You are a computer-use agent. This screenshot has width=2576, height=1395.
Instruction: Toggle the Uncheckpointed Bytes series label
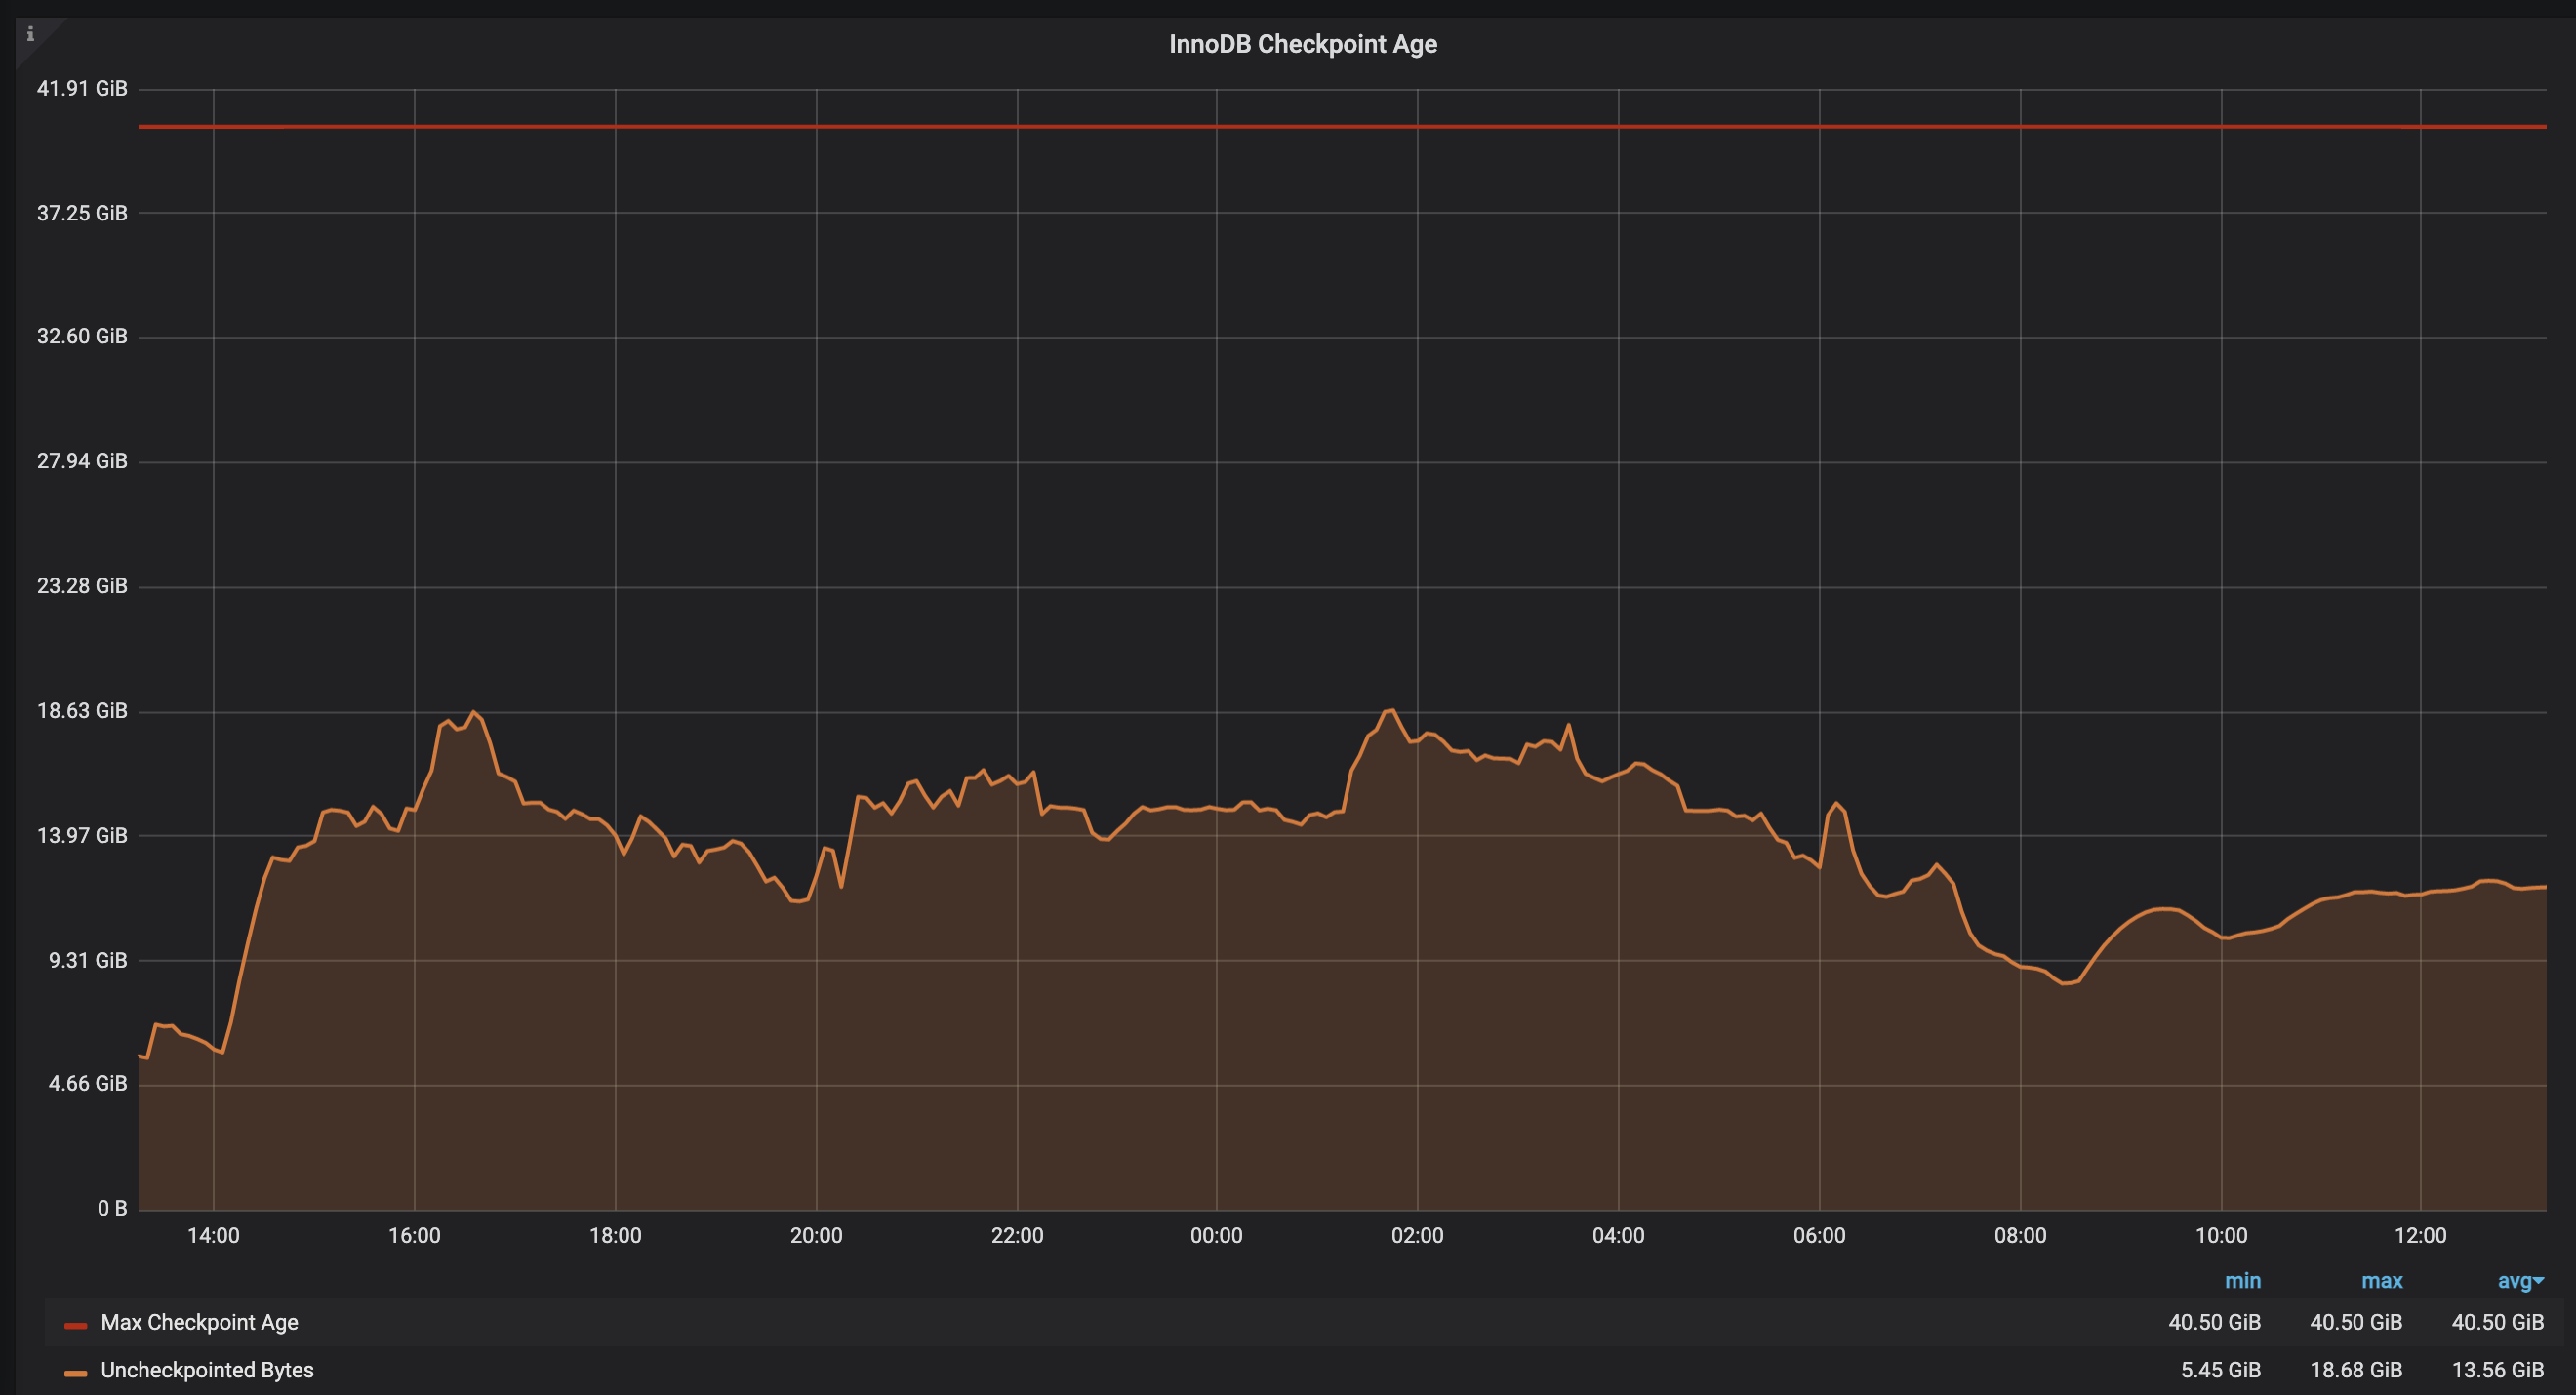pos(207,1370)
